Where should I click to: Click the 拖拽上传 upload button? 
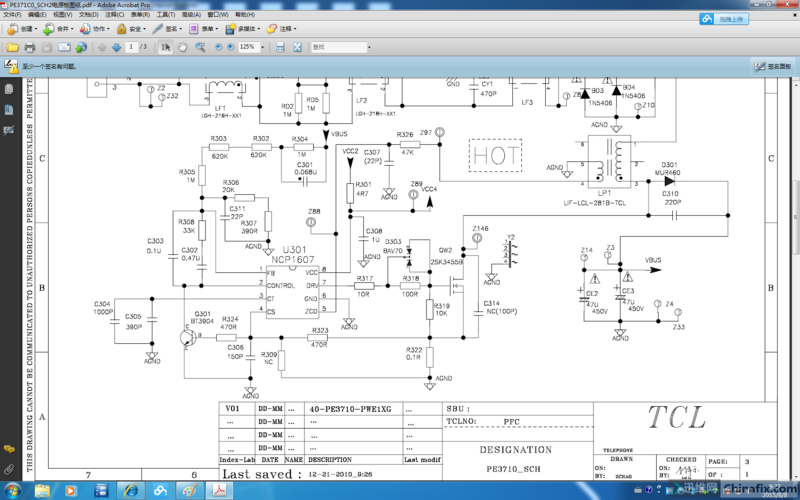tap(724, 19)
